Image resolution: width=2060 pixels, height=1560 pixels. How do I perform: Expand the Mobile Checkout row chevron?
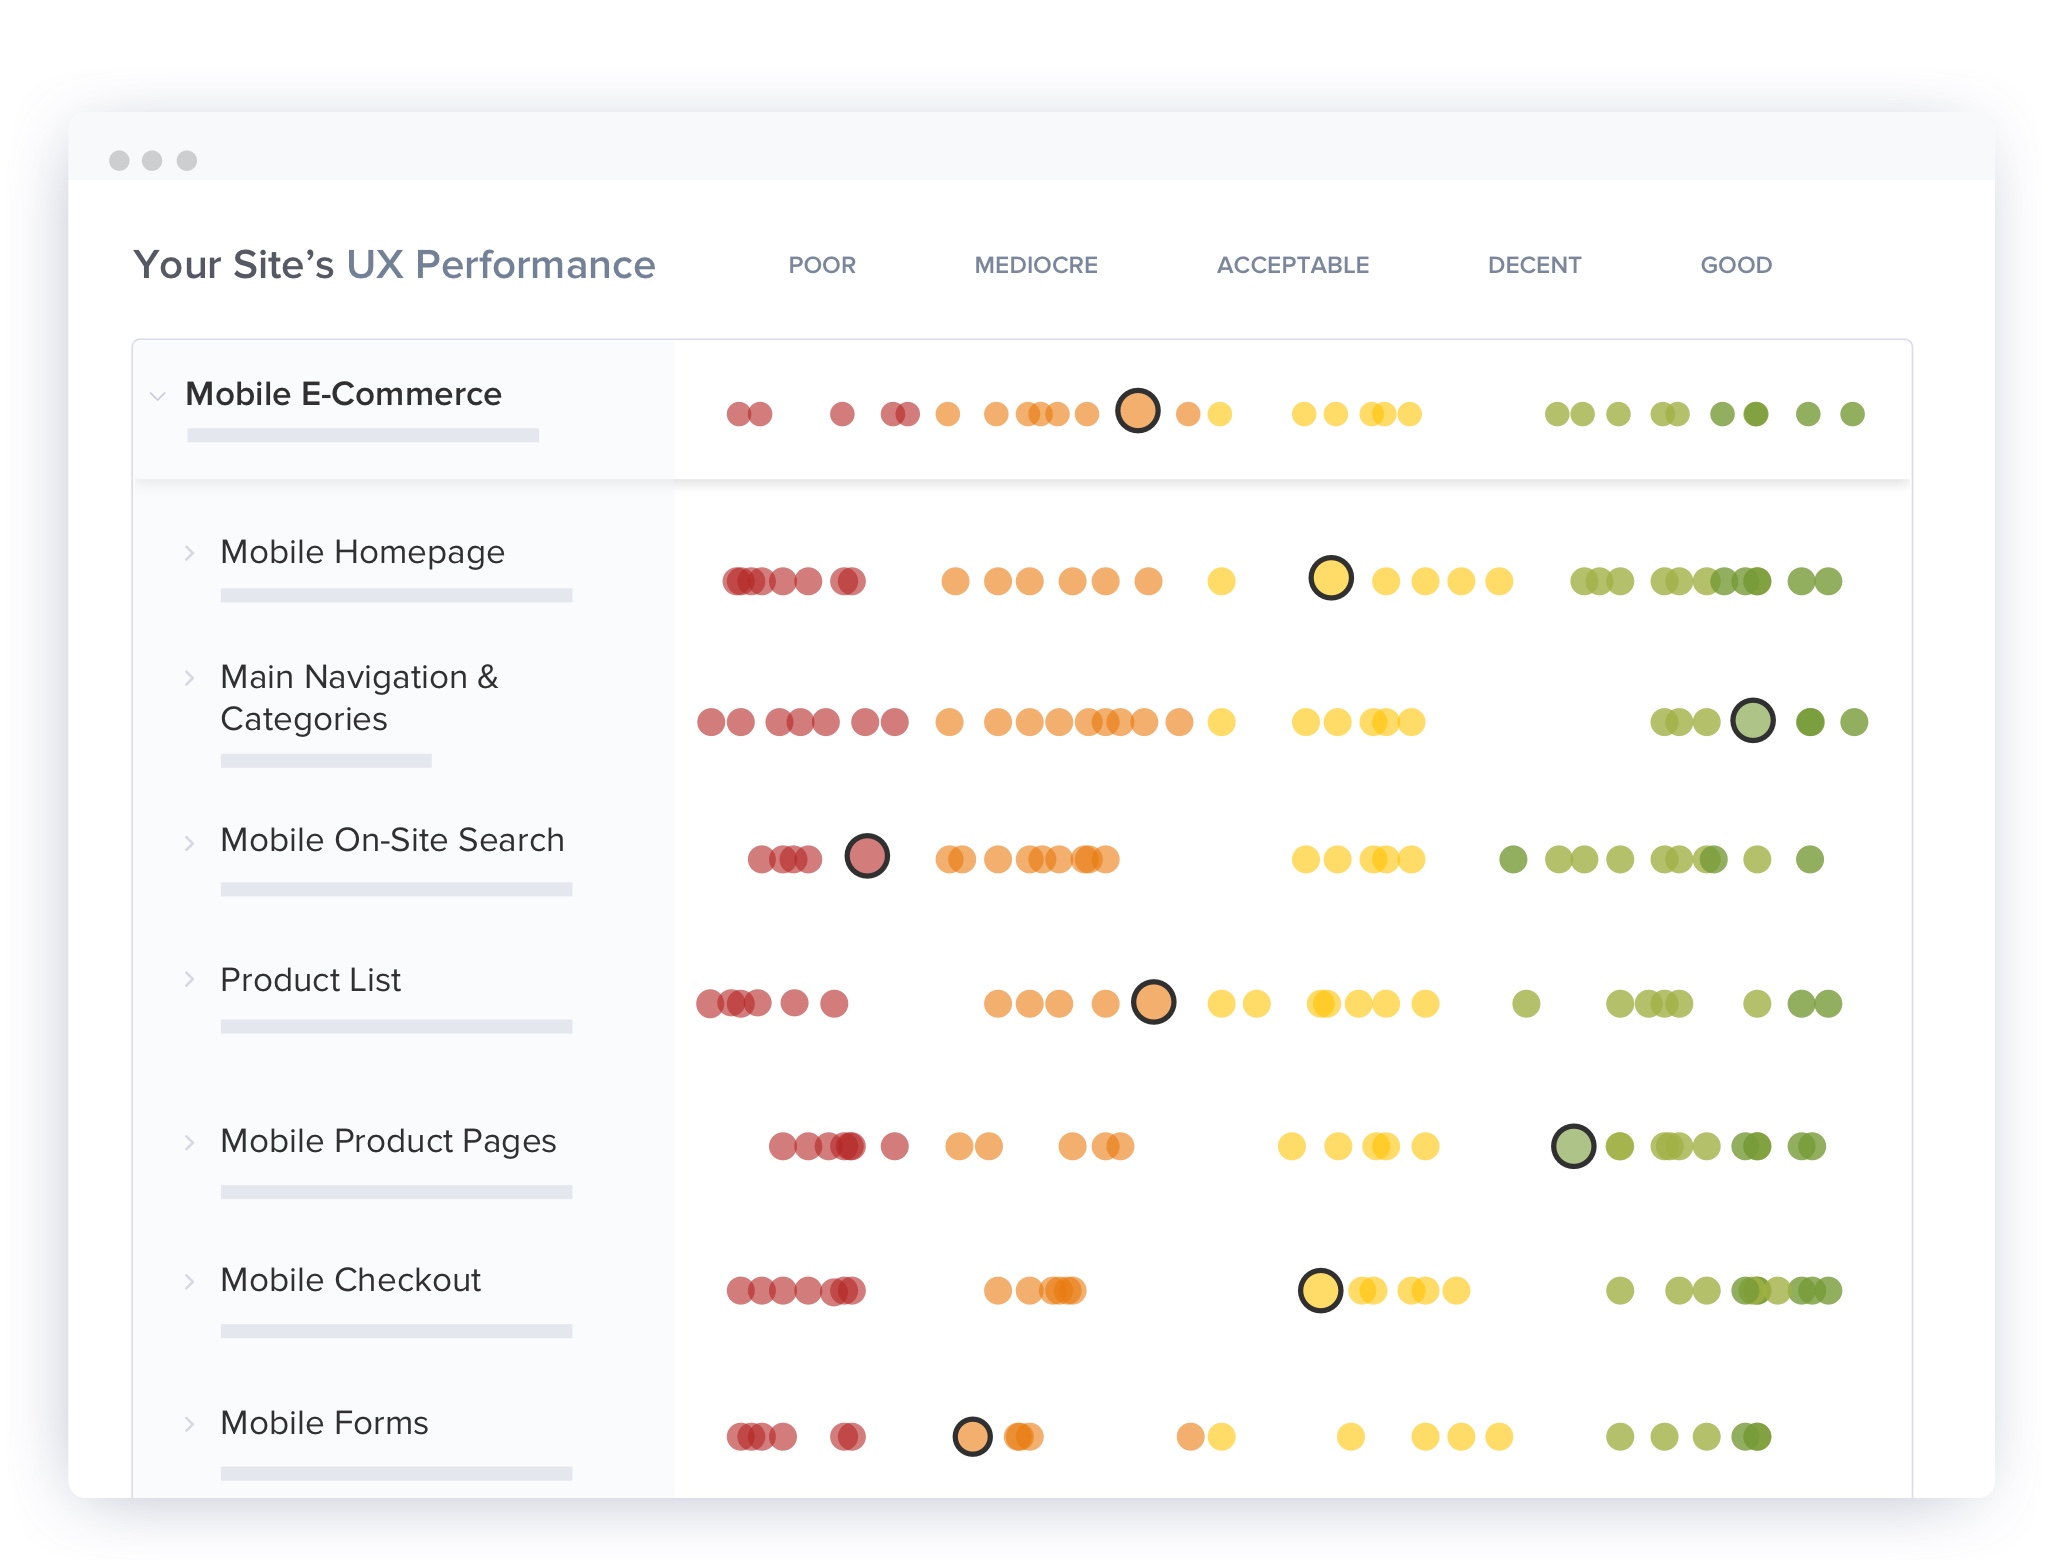click(x=189, y=1281)
